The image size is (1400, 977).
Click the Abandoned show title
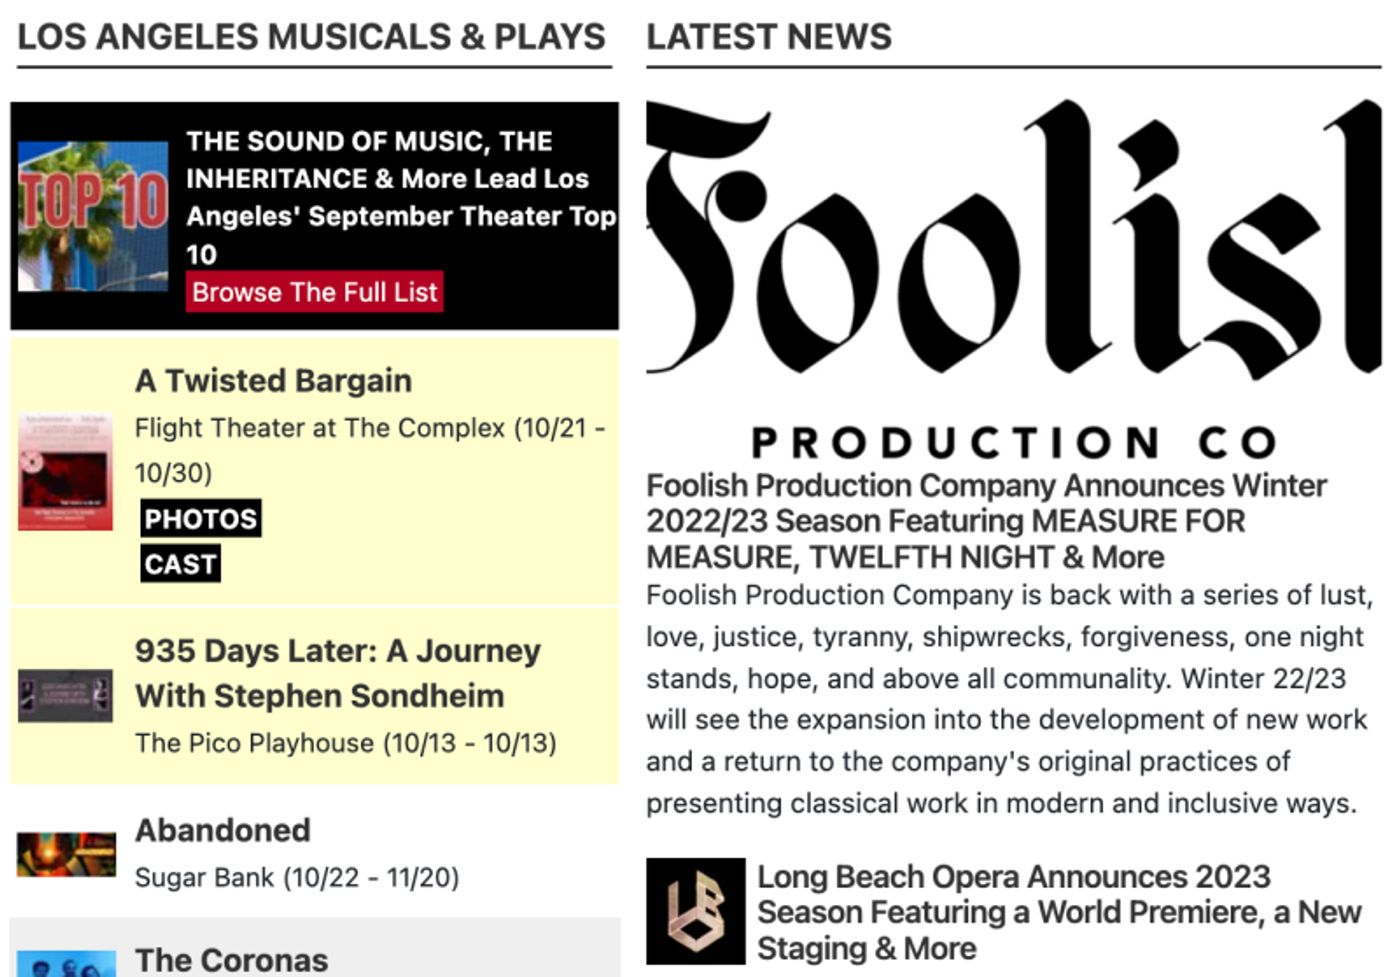tap(223, 830)
